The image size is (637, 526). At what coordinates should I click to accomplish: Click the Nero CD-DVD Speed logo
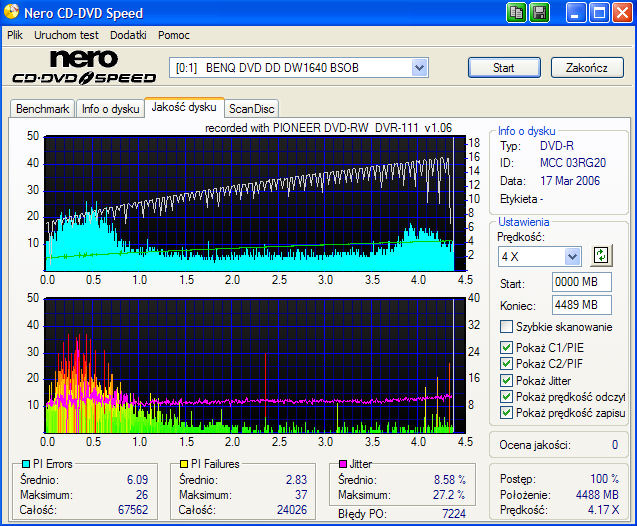pos(84,67)
